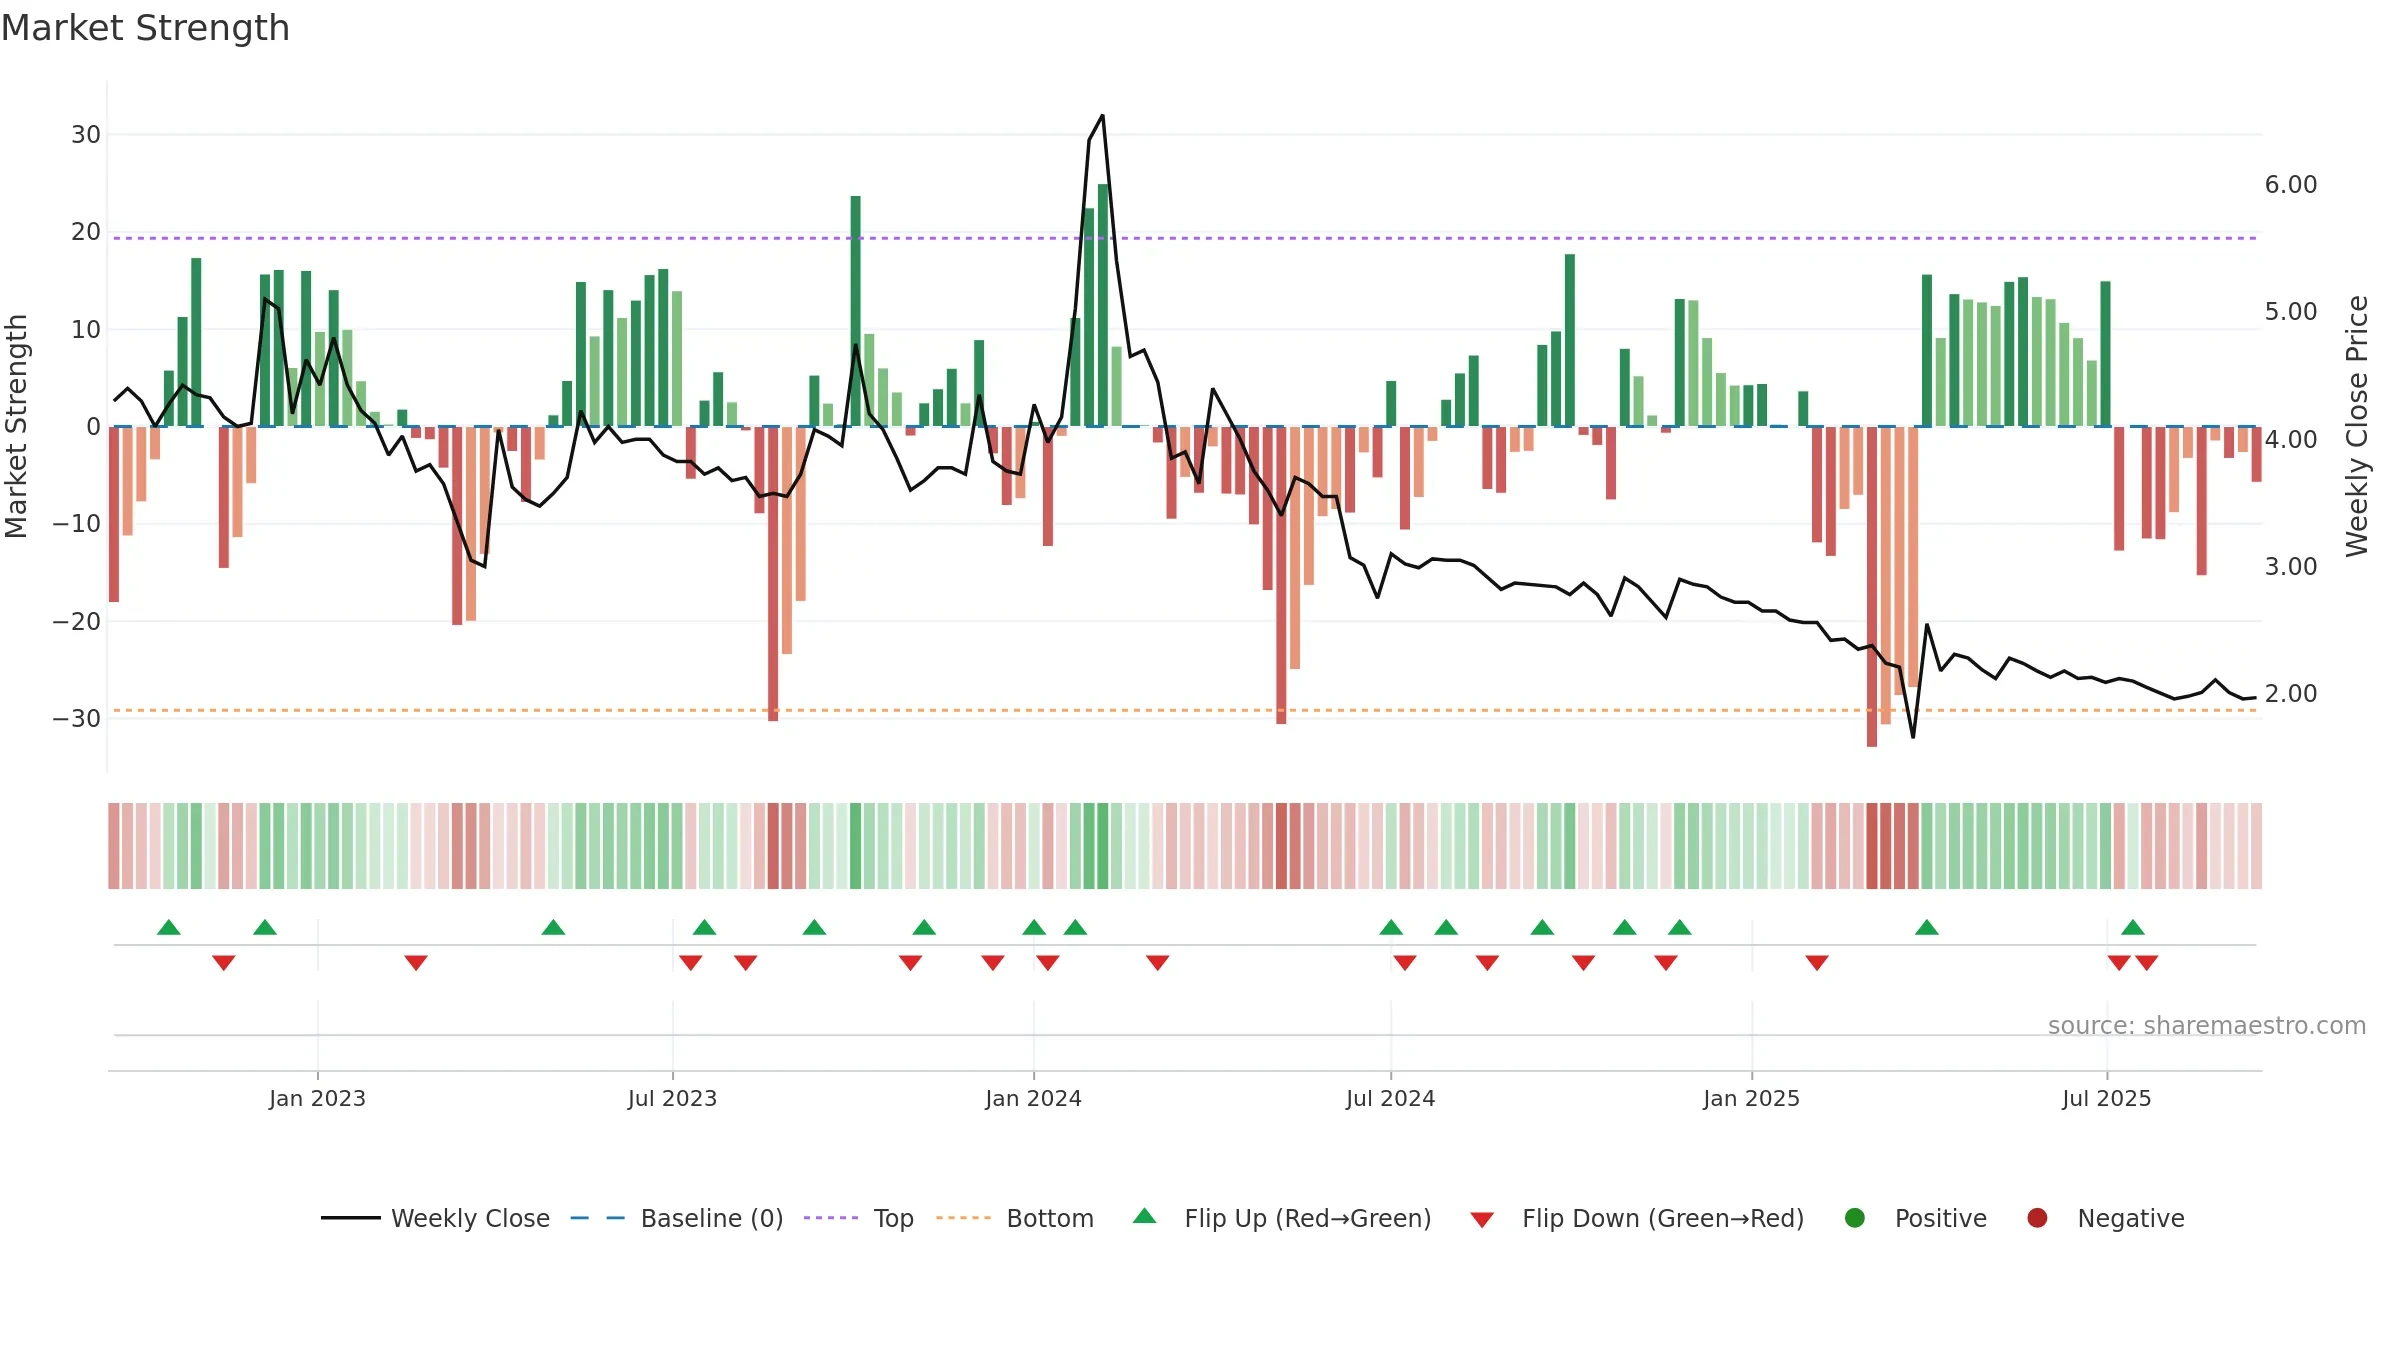Toggle the Negative legend label
The width and height of the screenshot is (2400, 1350).
(x=2131, y=1218)
